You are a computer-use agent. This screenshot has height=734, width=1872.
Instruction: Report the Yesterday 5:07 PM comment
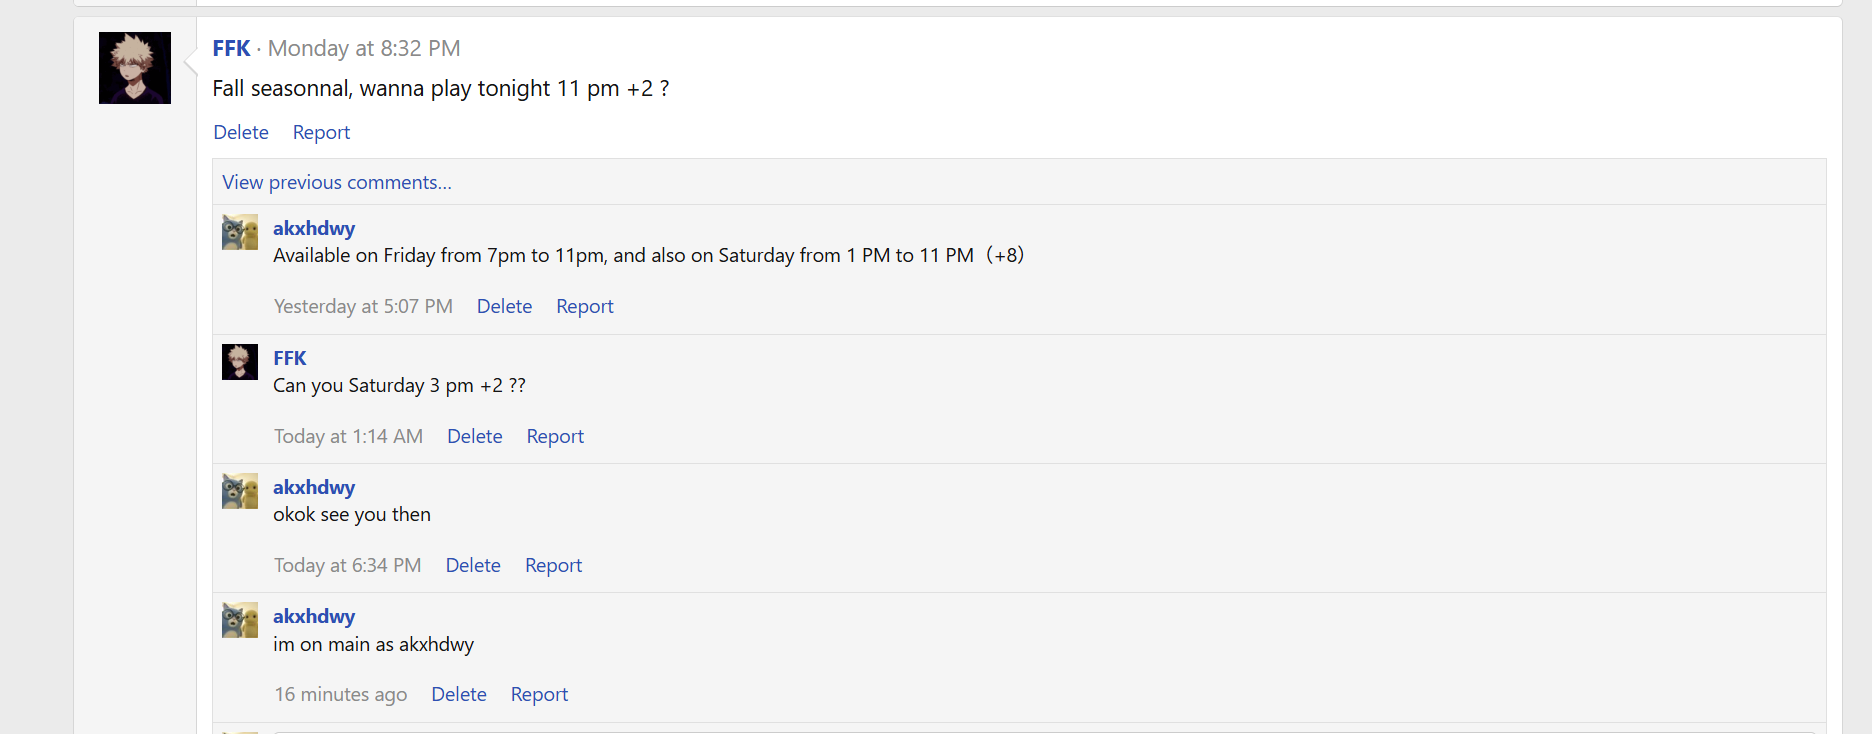585,306
